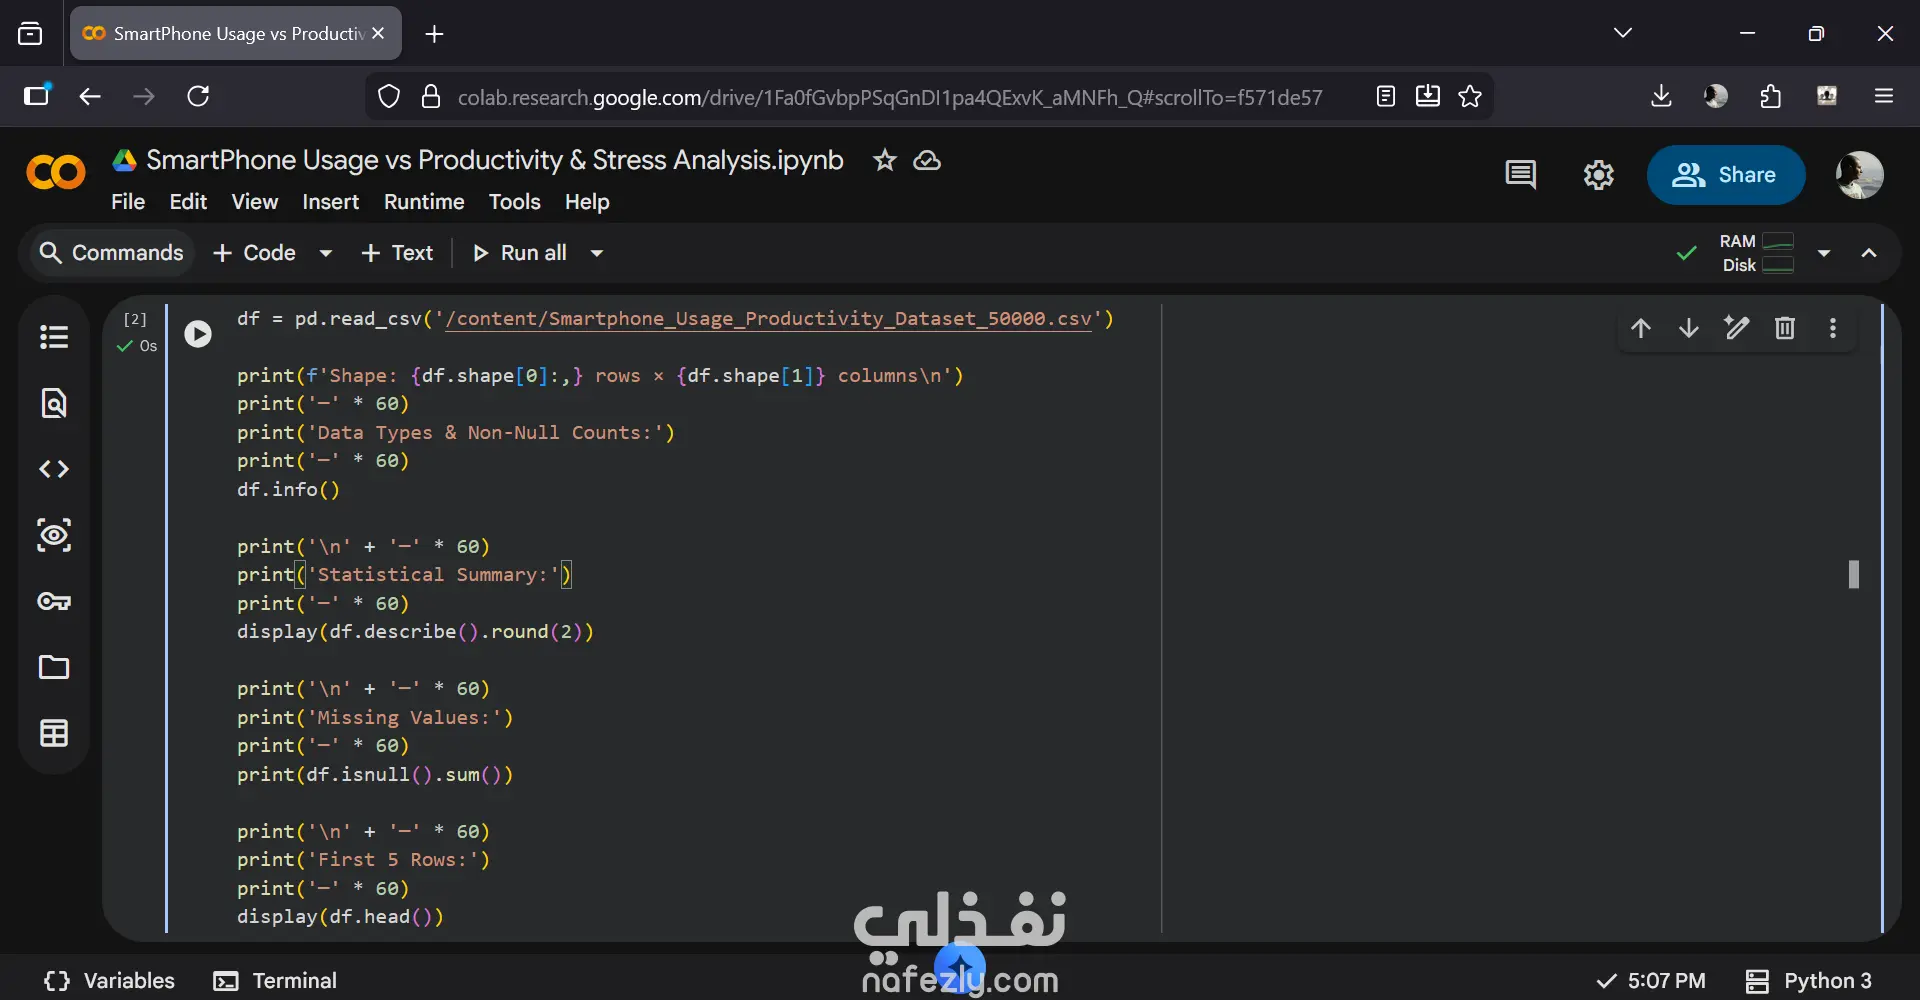Toggle reader view icon in address bar
Screen dimensions: 1920x1000
pos(1386,96)
